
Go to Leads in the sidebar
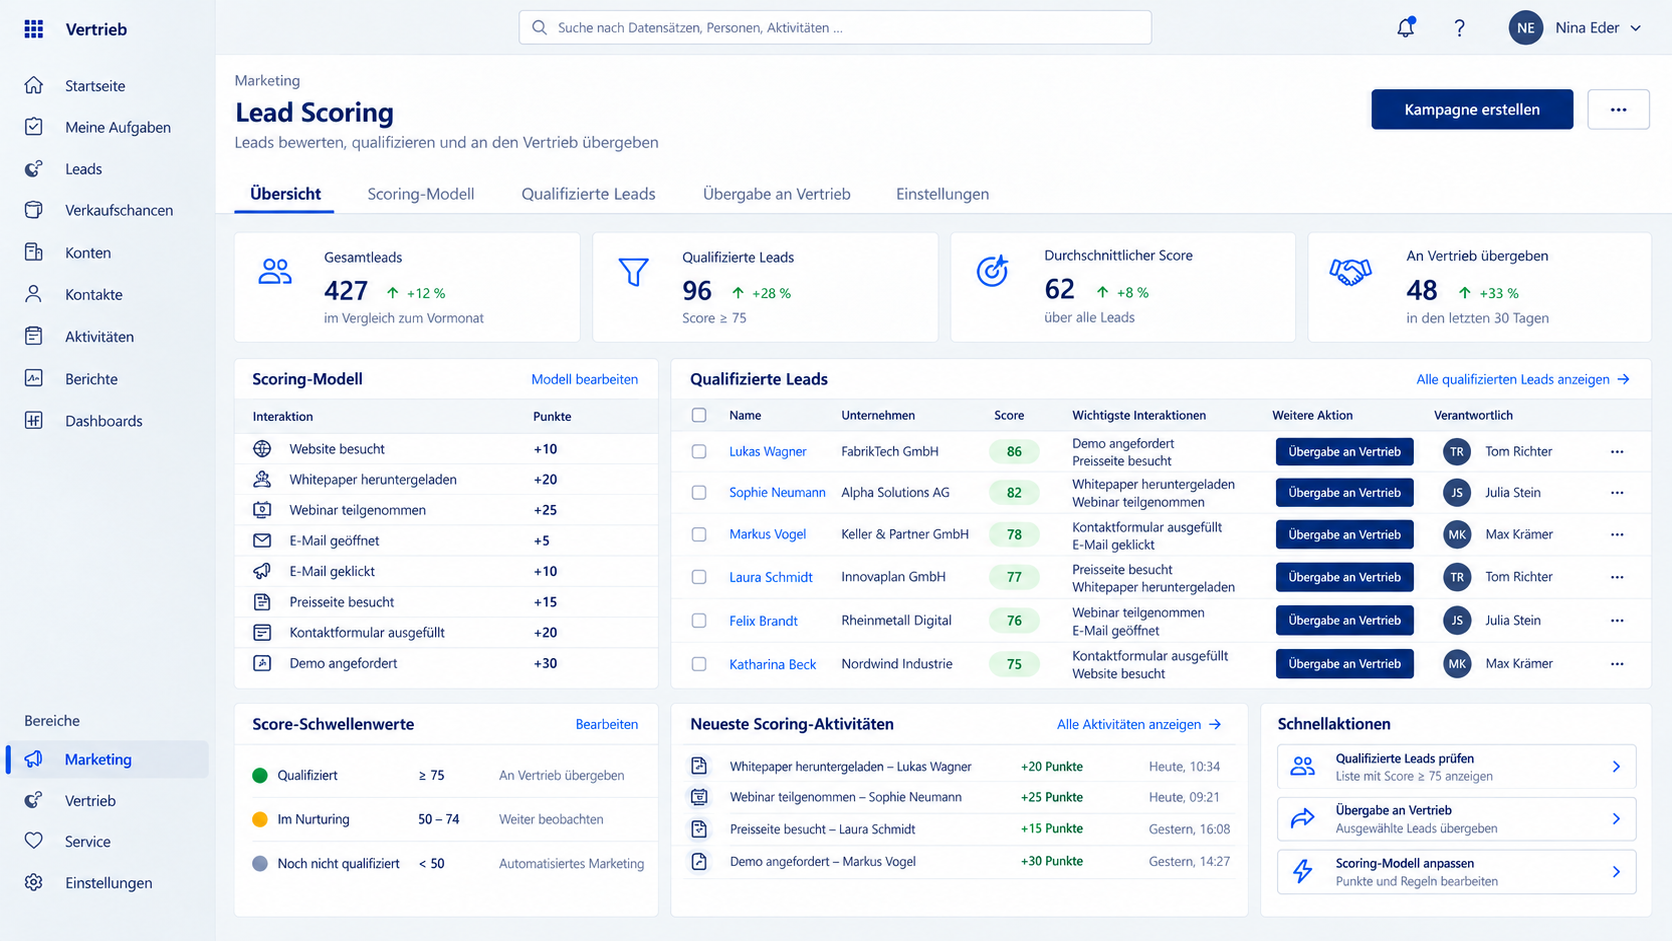click(83, 169)
